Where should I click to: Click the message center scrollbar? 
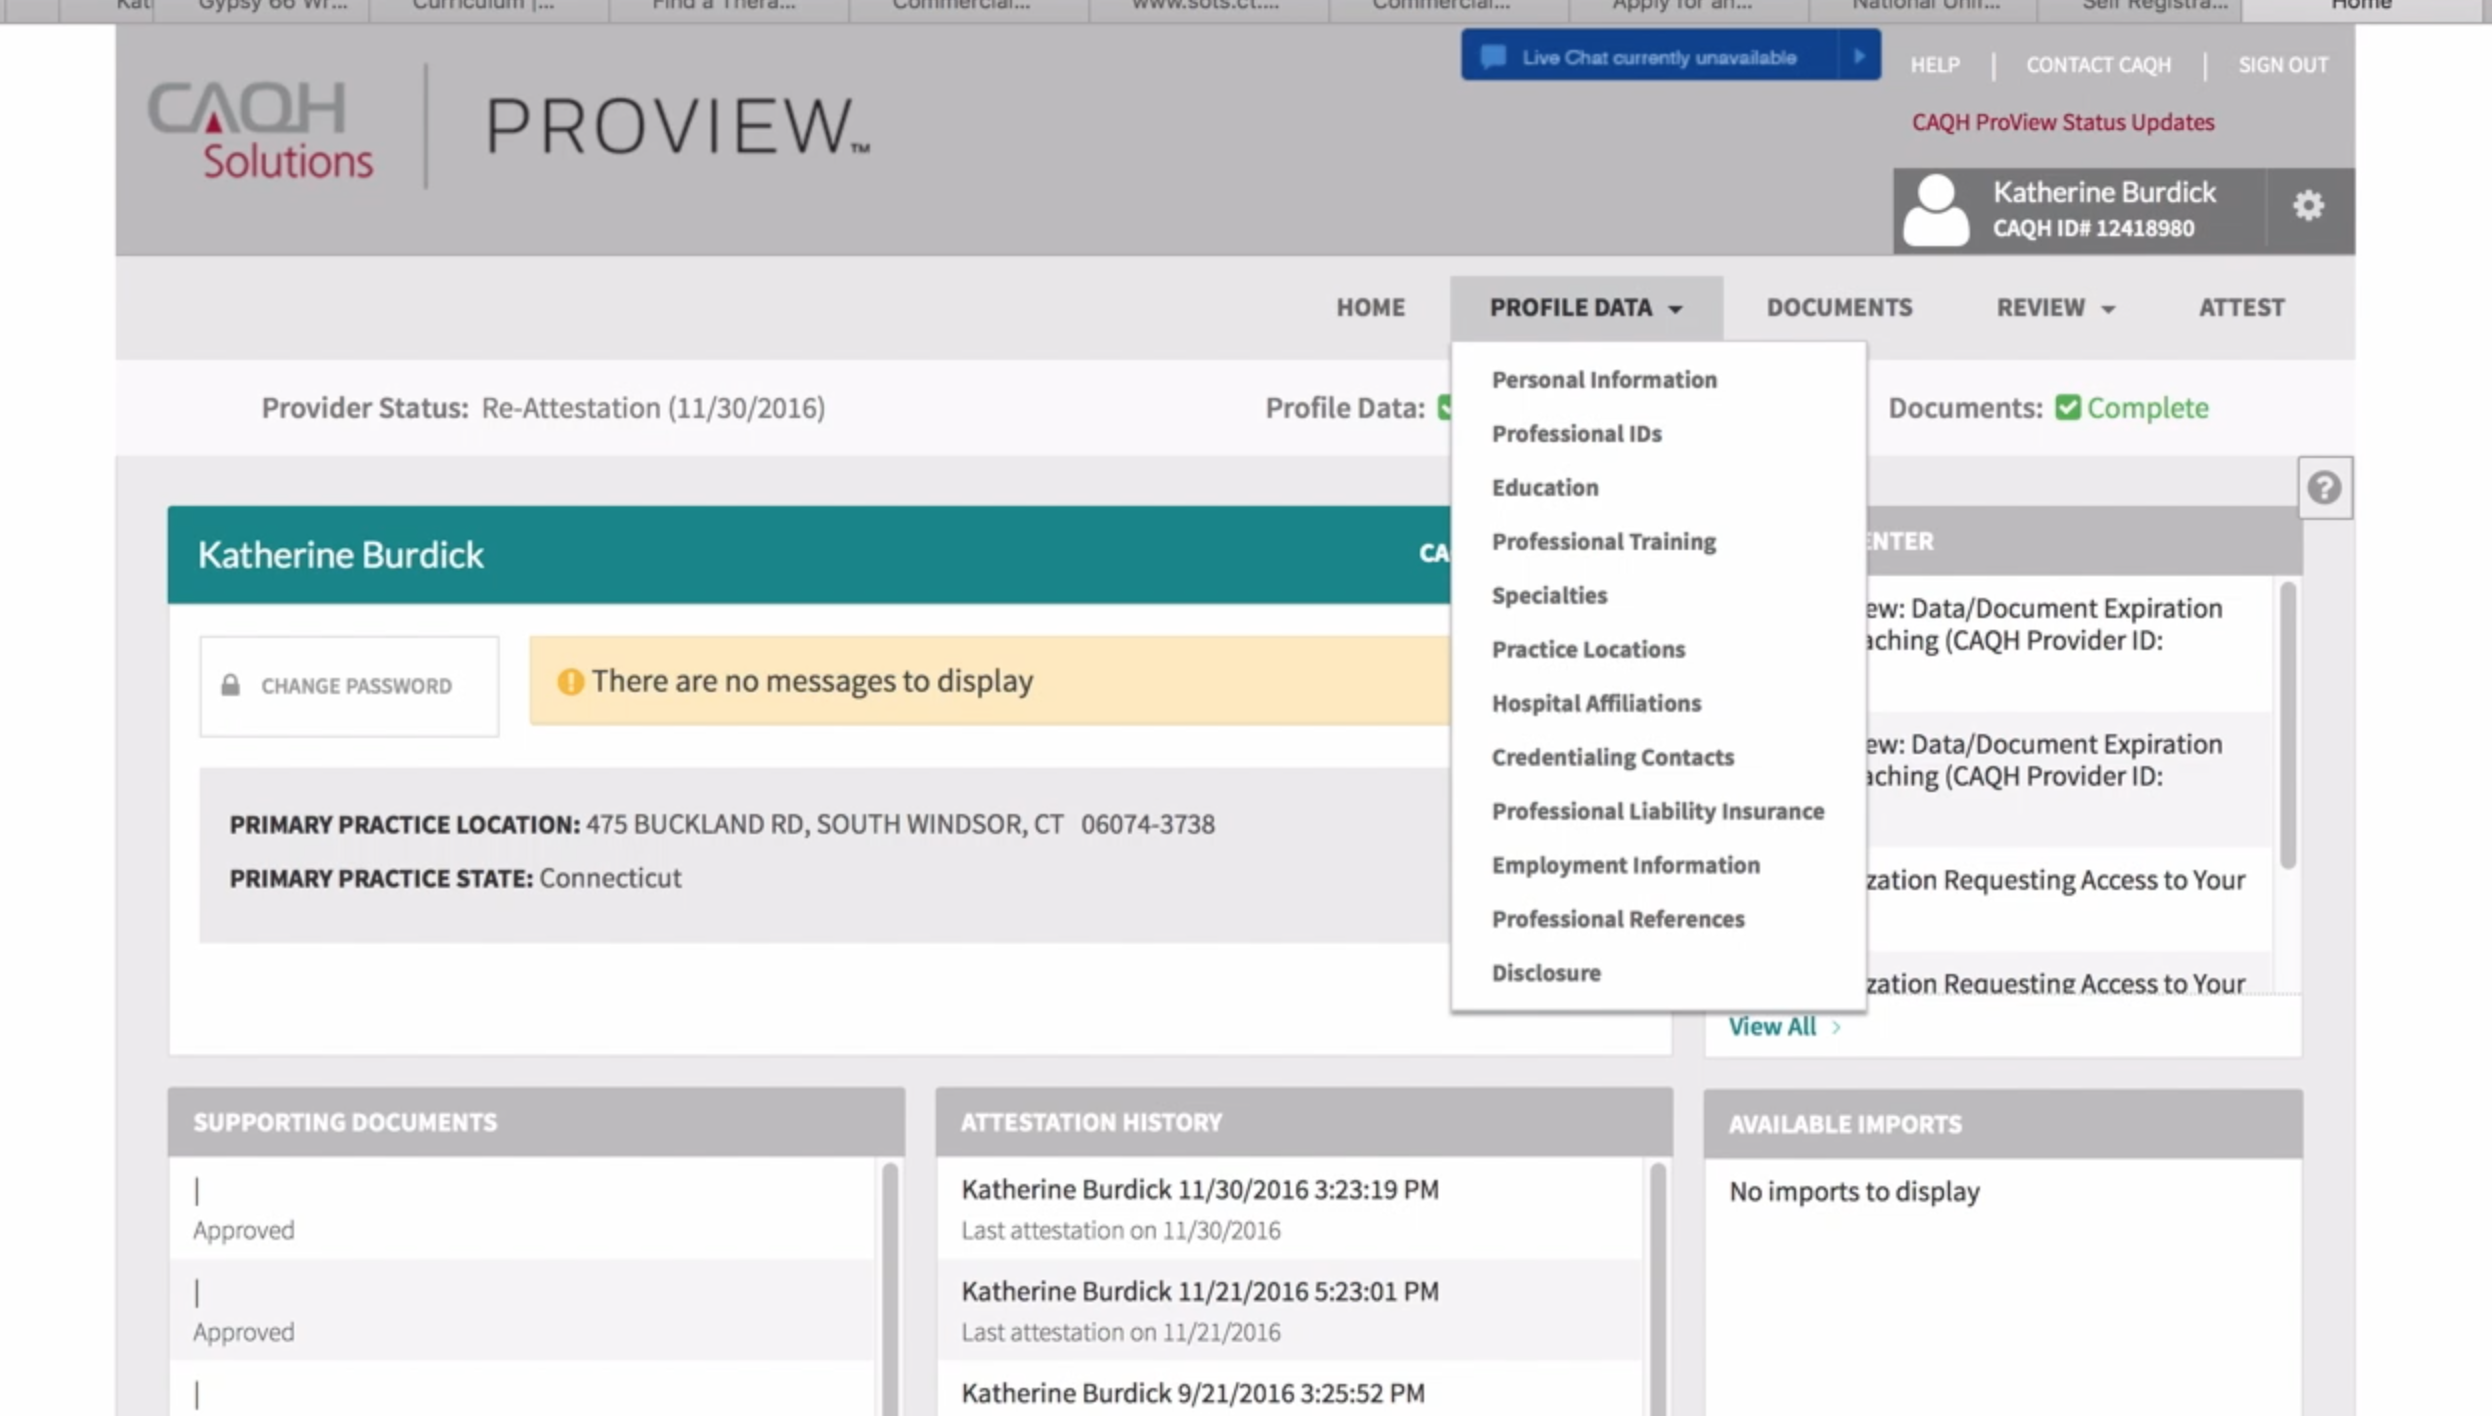[x=2287, y=727]
